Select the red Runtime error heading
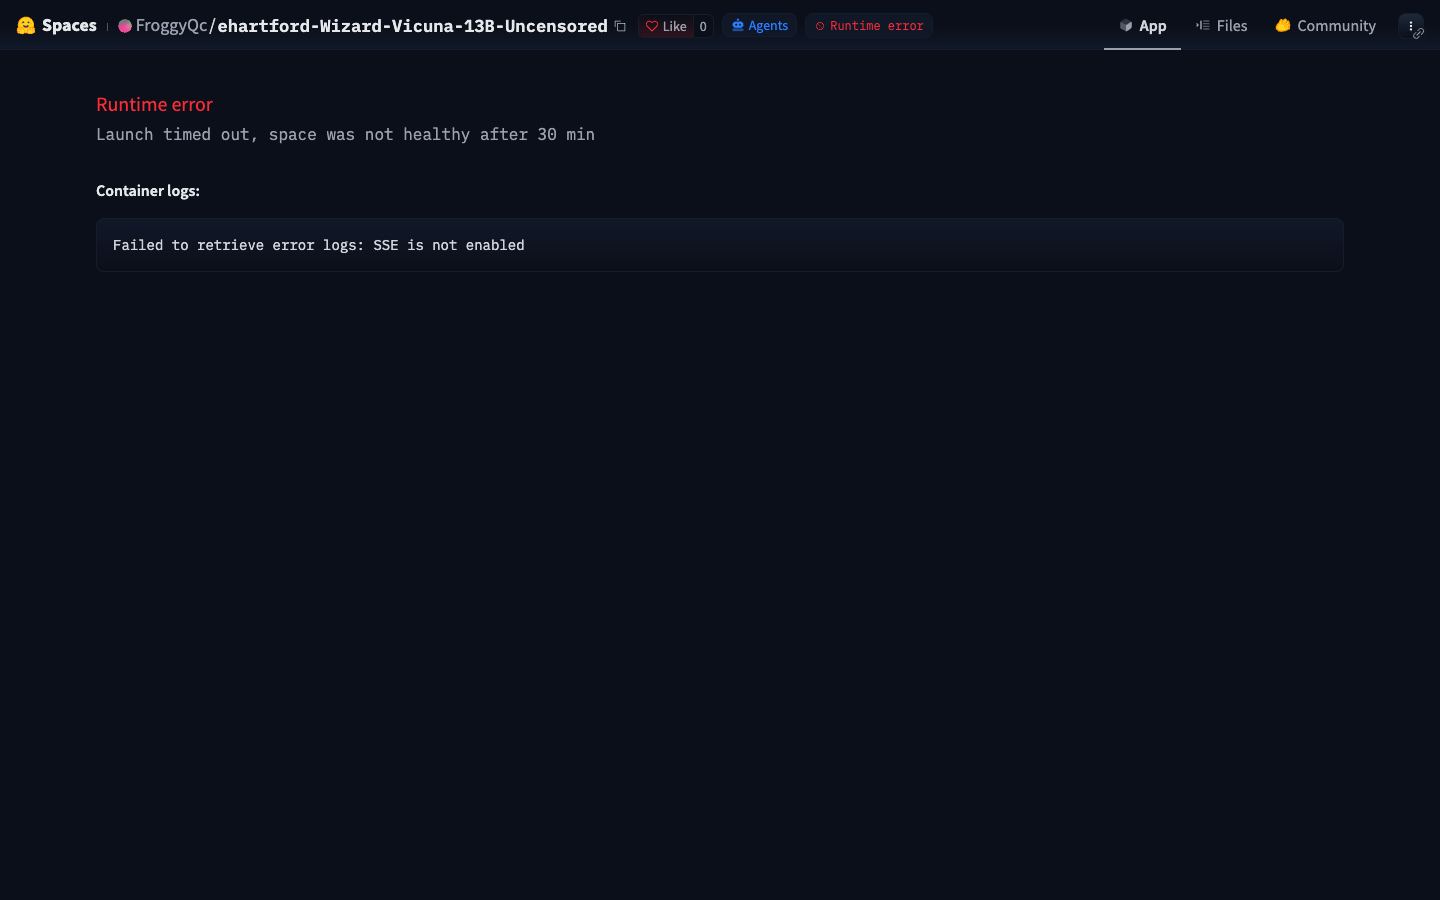Screen dimensions: 1440x900 (154, 104)
